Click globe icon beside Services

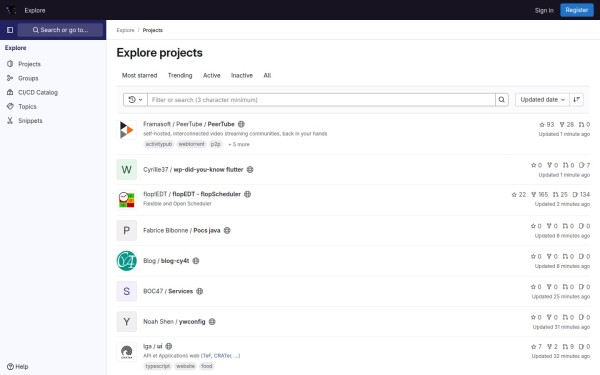(x=199, y=291)
